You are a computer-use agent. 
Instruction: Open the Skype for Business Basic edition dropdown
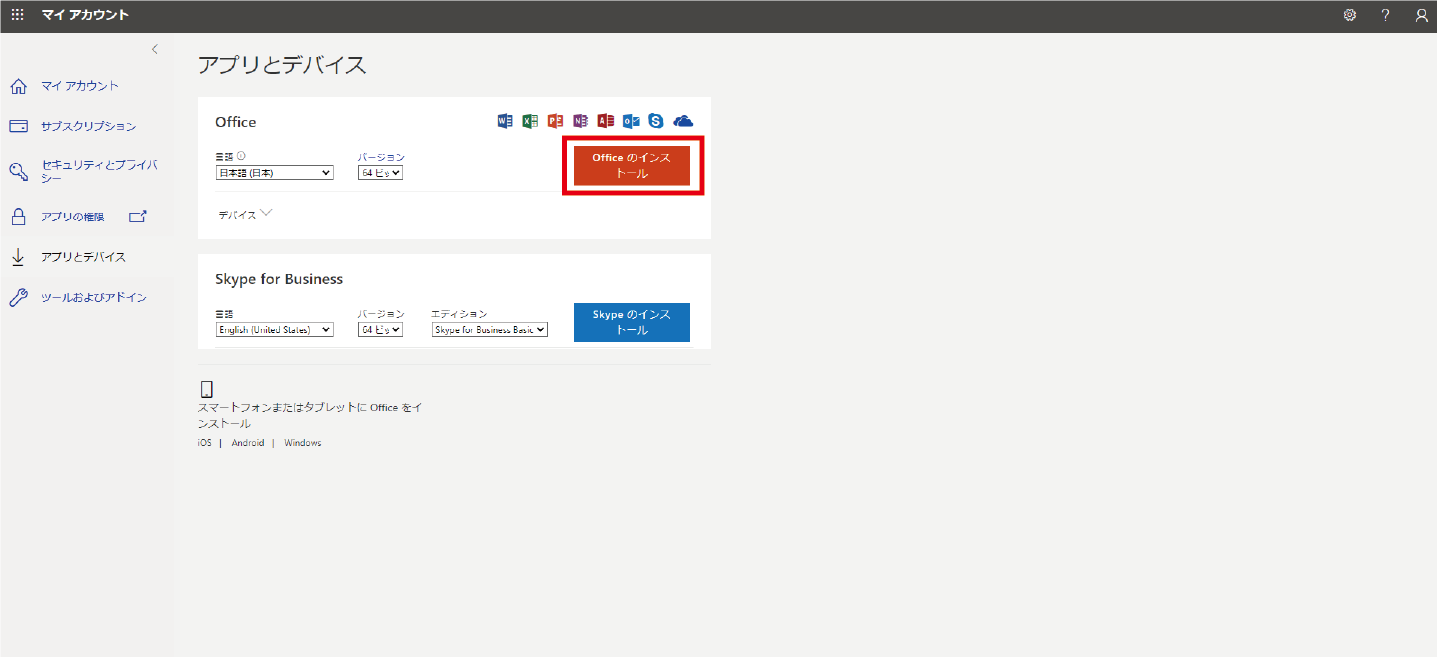point(490,329)
